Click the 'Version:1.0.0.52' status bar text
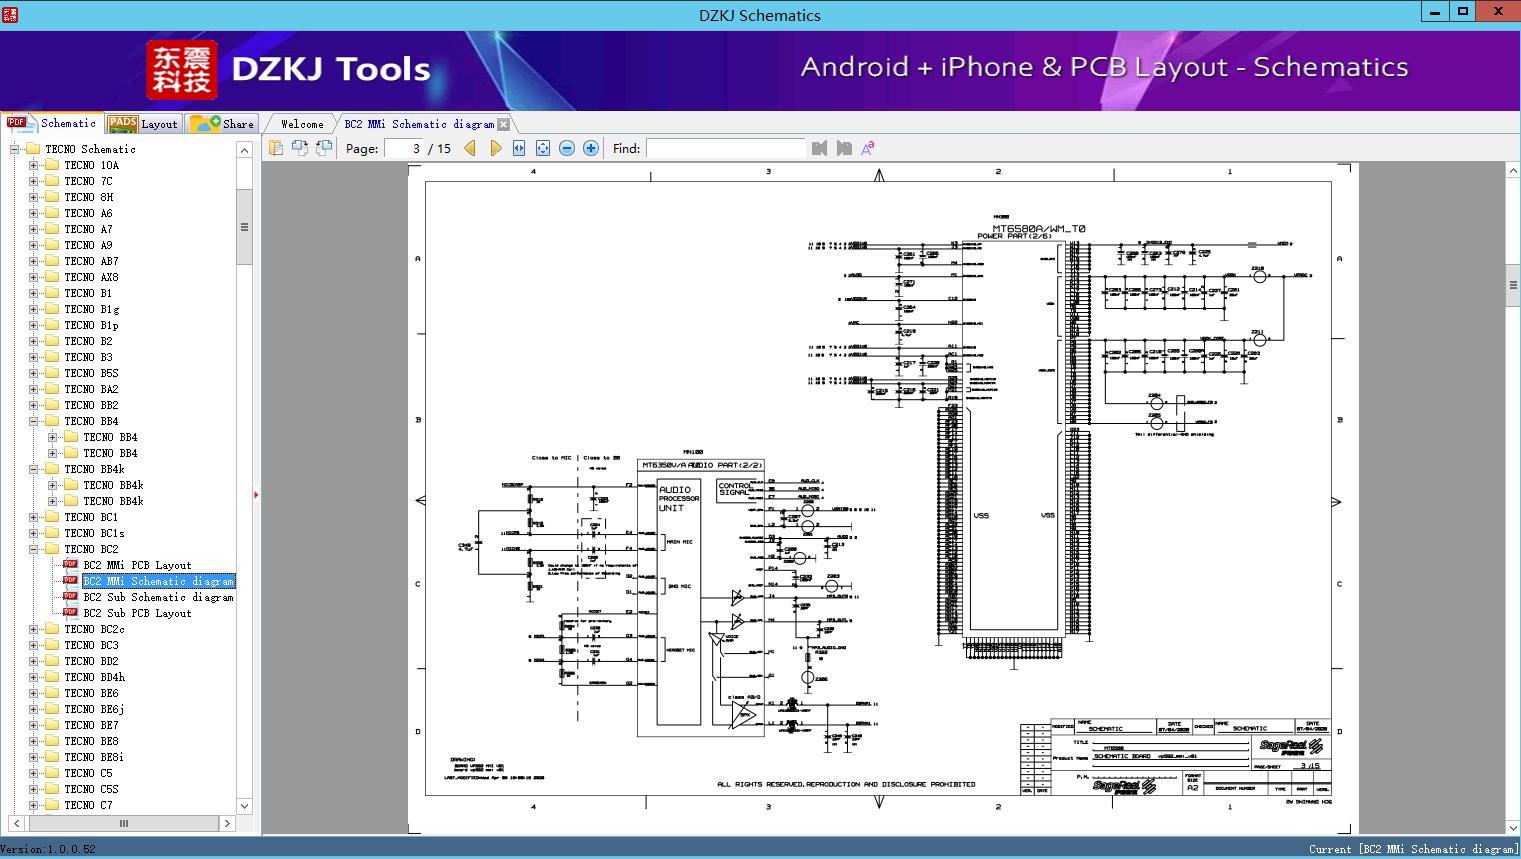 [48, 849]
